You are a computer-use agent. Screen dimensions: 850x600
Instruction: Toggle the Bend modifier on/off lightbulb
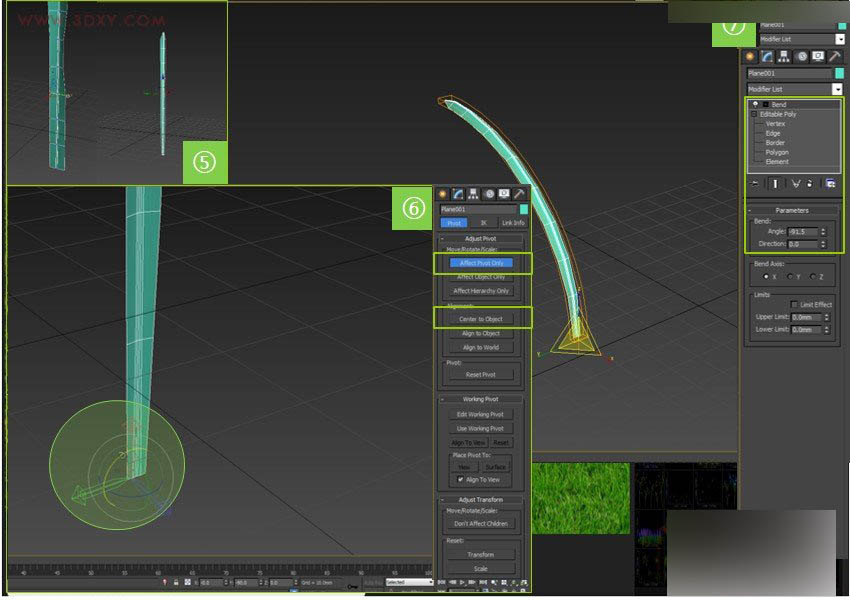tap(755, 102)
